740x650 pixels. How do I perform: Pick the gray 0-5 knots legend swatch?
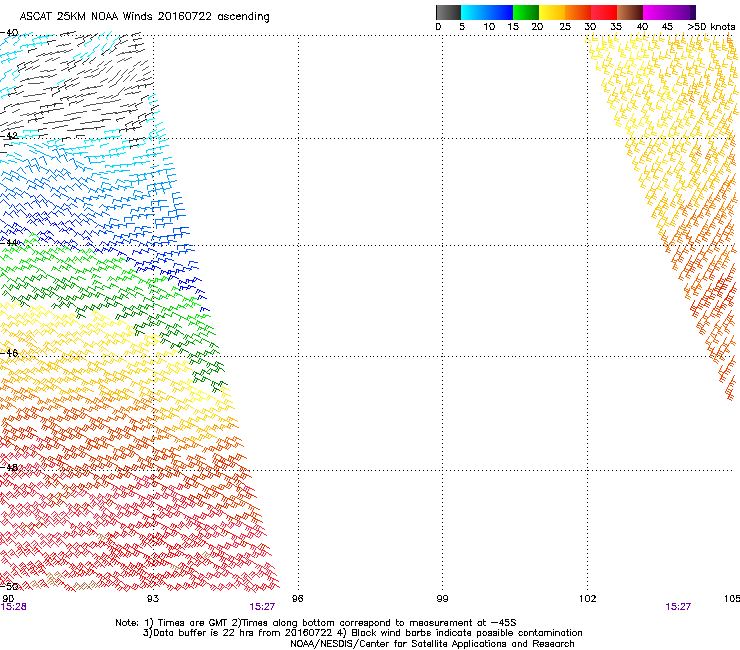pos(448,12)
